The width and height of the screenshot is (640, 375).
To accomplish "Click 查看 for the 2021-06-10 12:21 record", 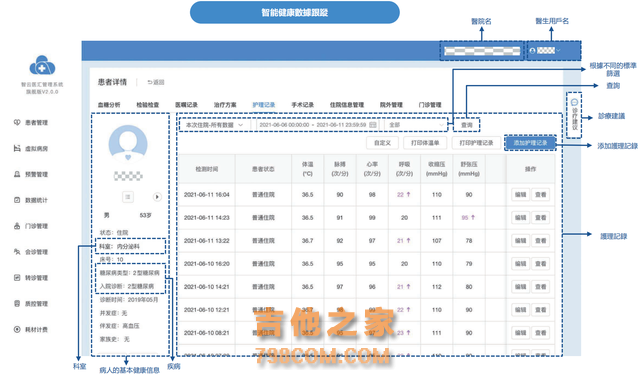I will [x=541, y=310].
